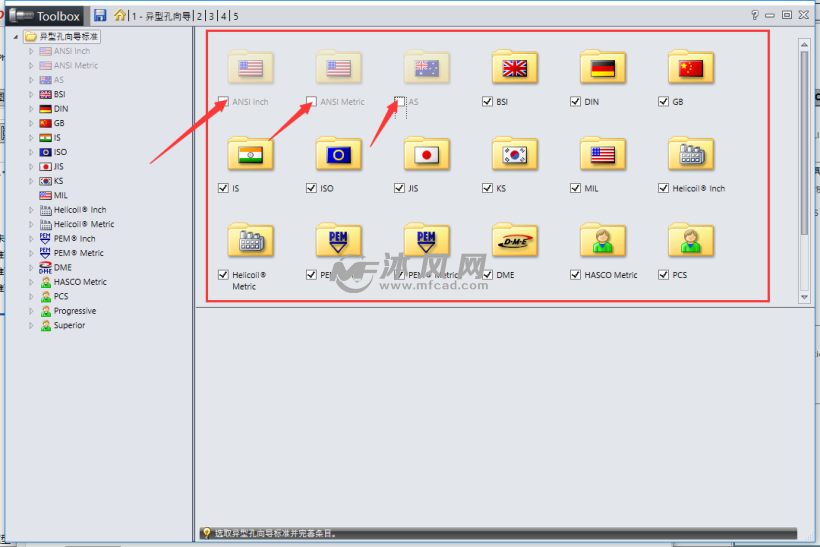
Task: Uncheck the Helicoil Inch checkbox
Action: point(664,188)
